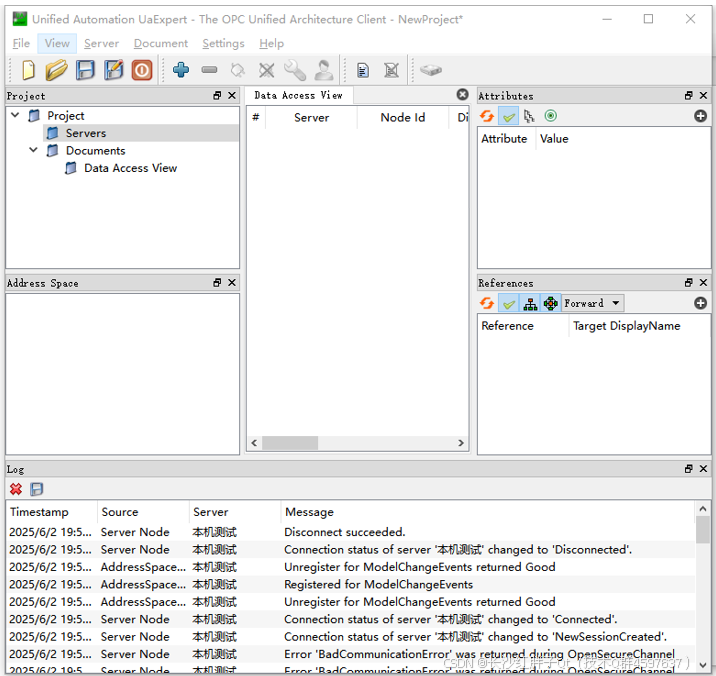Clear log with red X icon
Screen dimensions: 716x676
[x=16, y=489]
